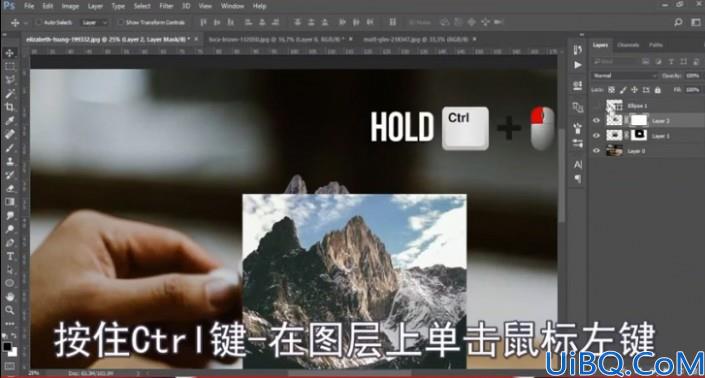Select the Crop tool
This screenshot has width=705, height=378.
point(9,107)
